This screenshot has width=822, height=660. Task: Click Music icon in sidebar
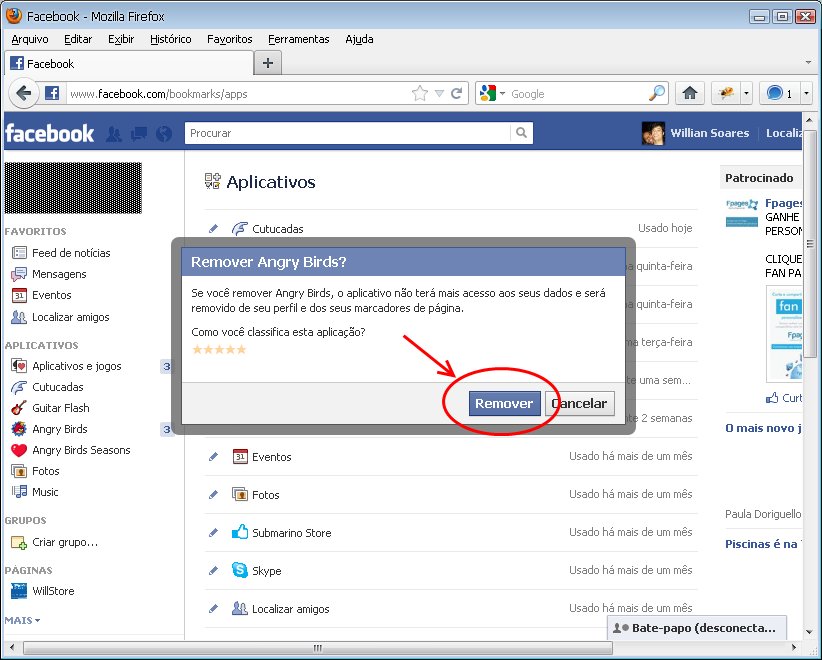tap(19, 492)
